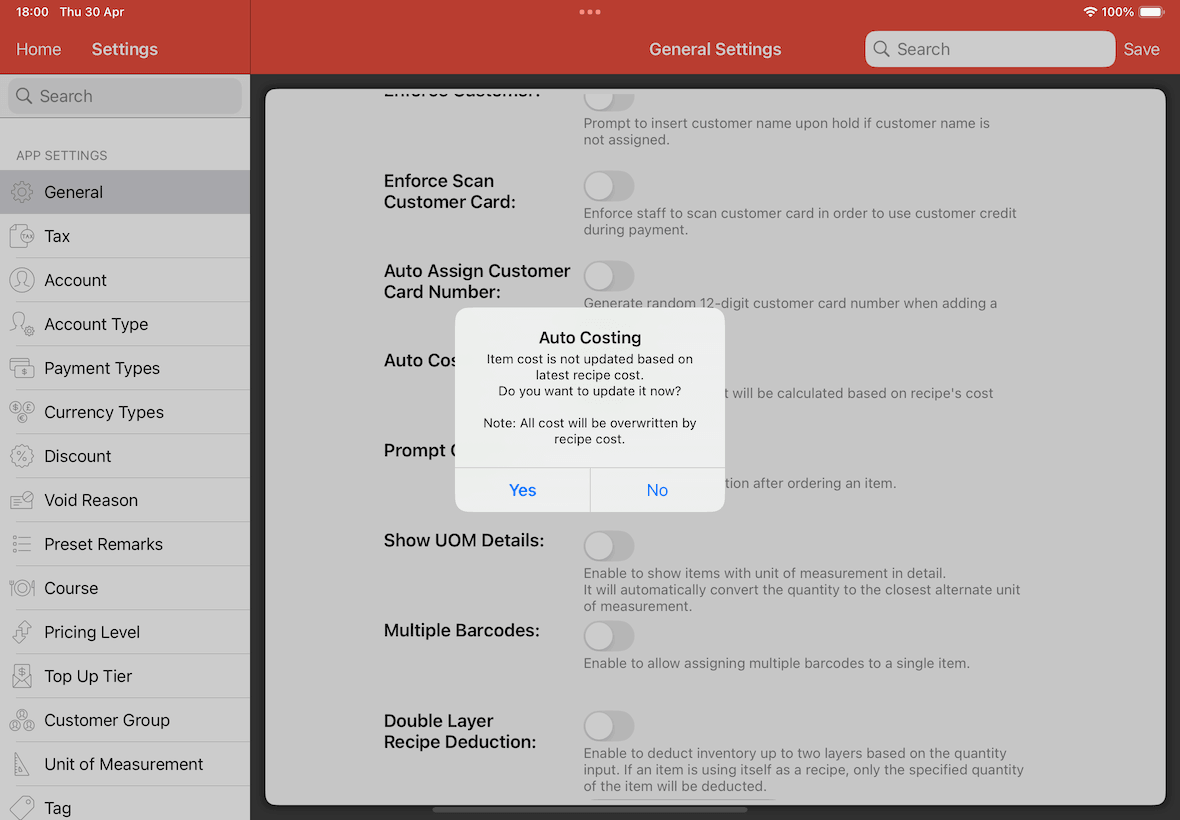
Task: Confirm Auto Costing with Yes
Action: (522, 490)
